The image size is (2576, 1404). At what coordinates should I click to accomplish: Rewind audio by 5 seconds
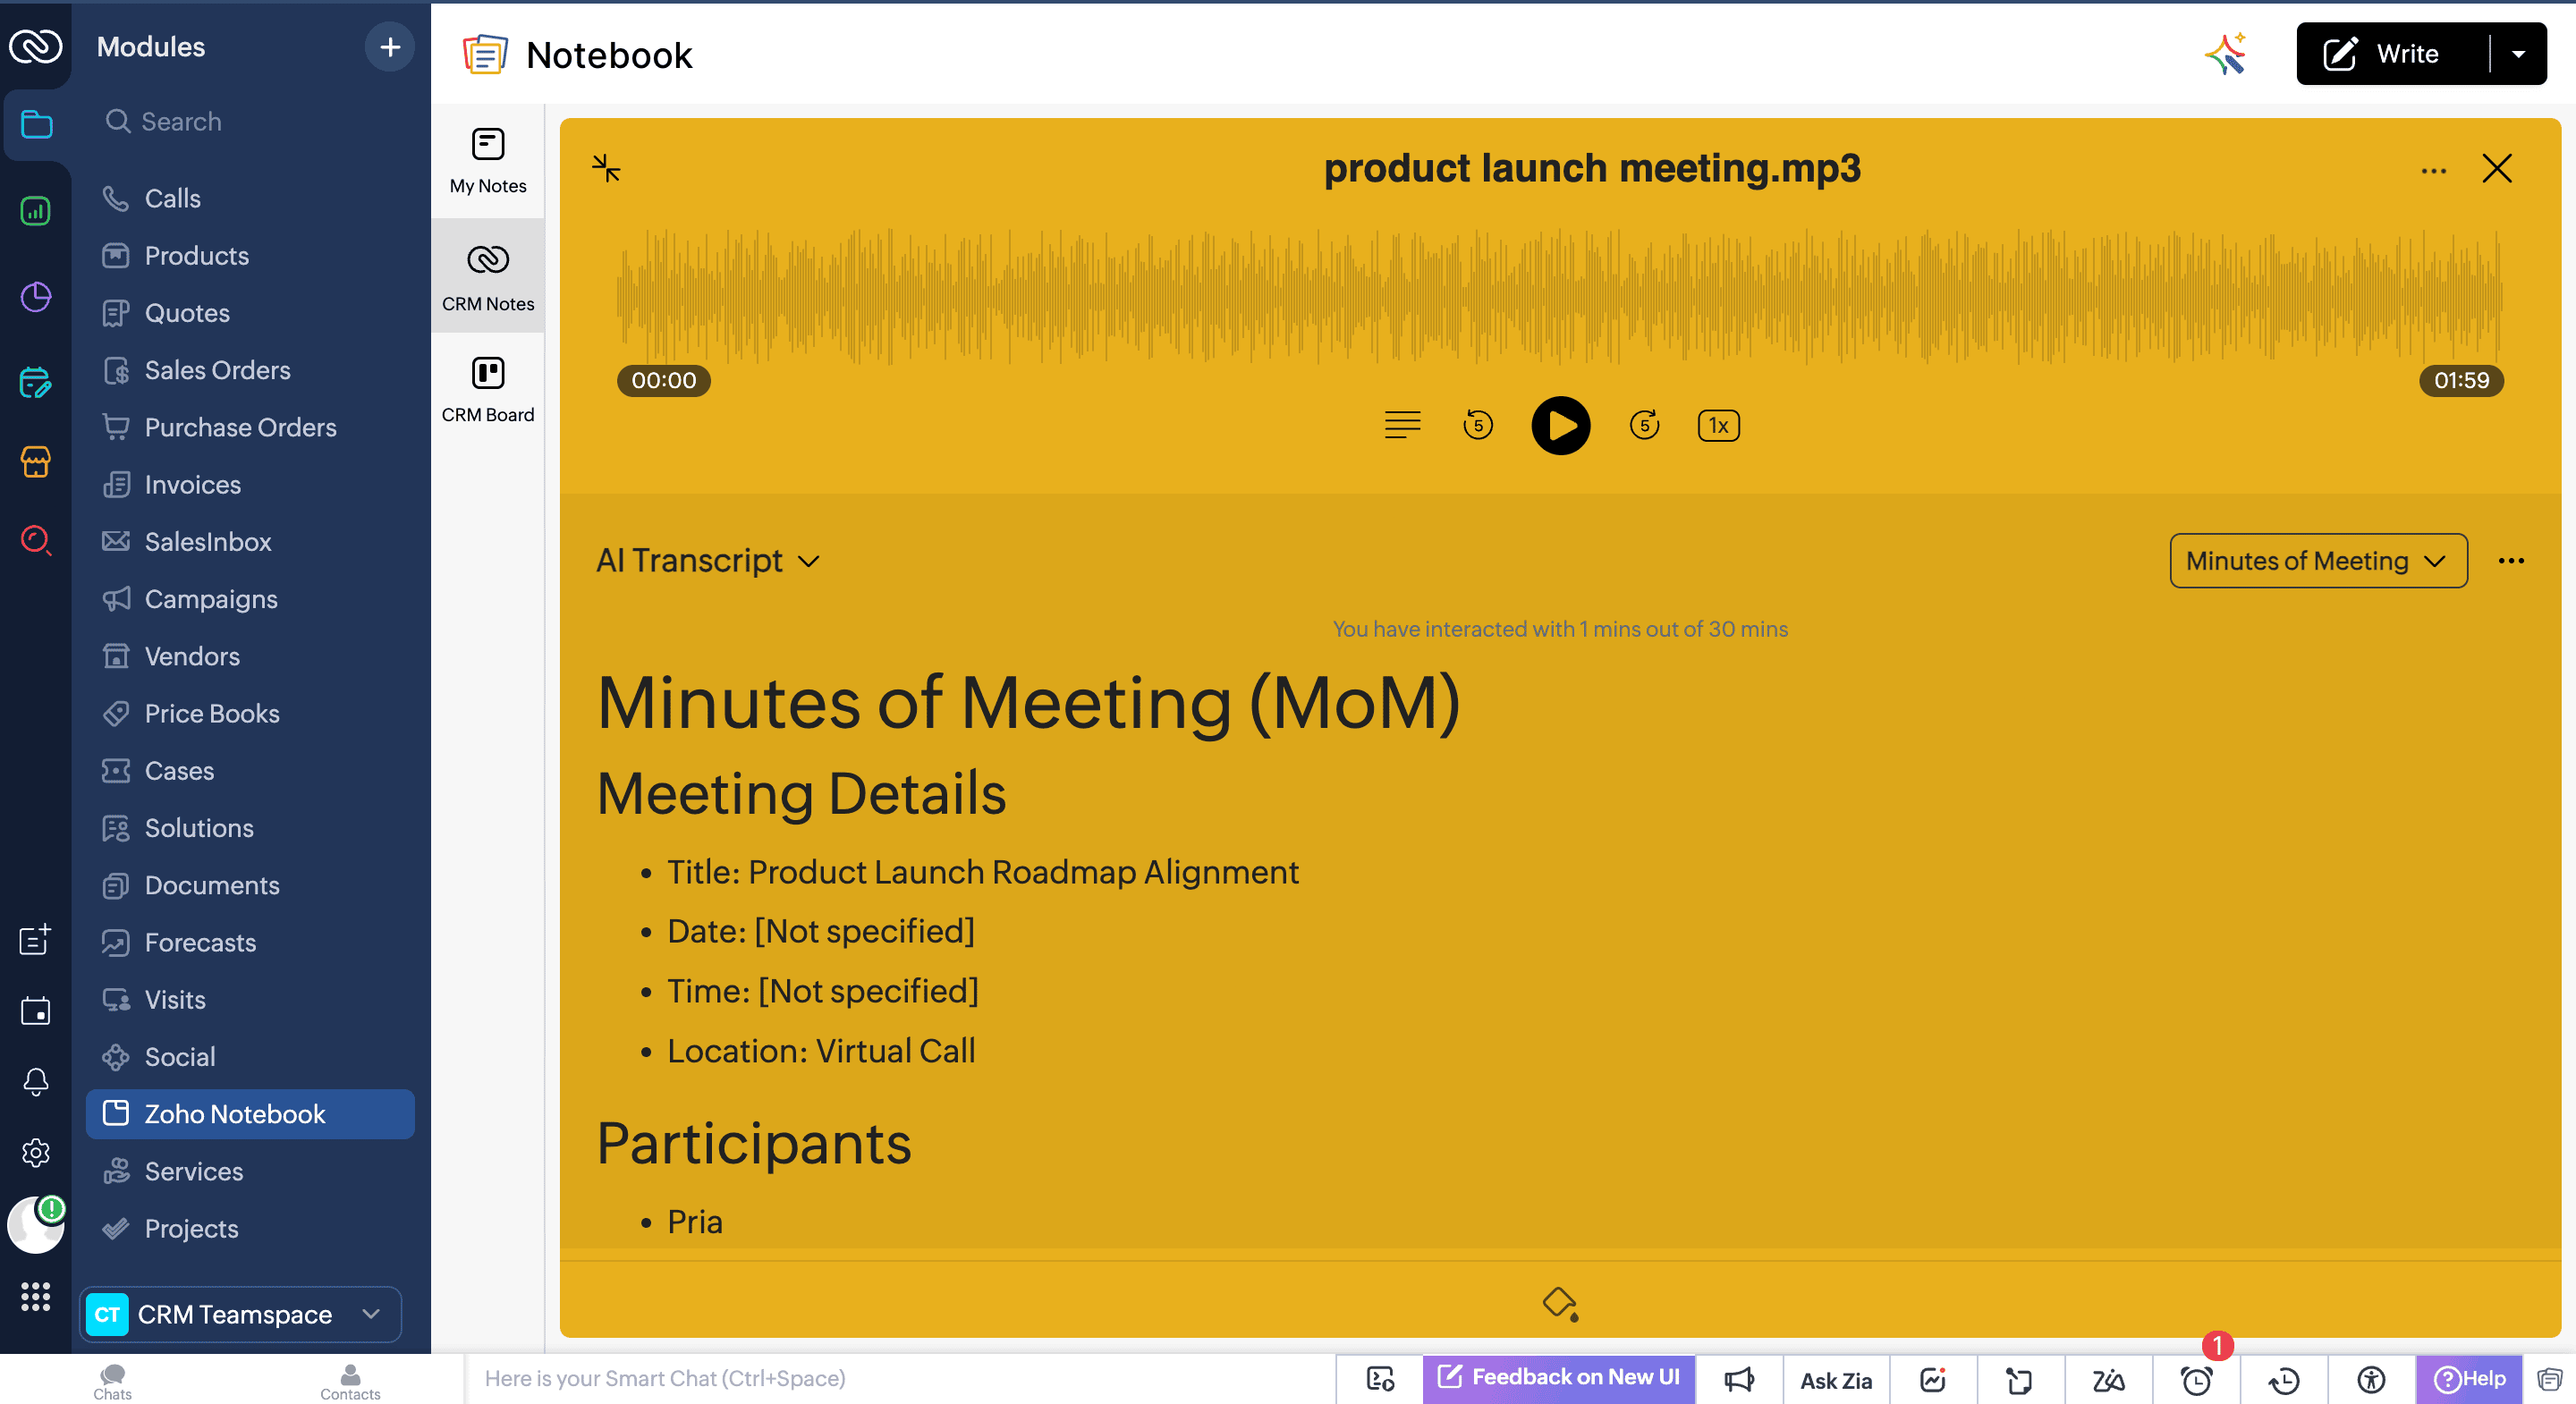click(1477, 425)
